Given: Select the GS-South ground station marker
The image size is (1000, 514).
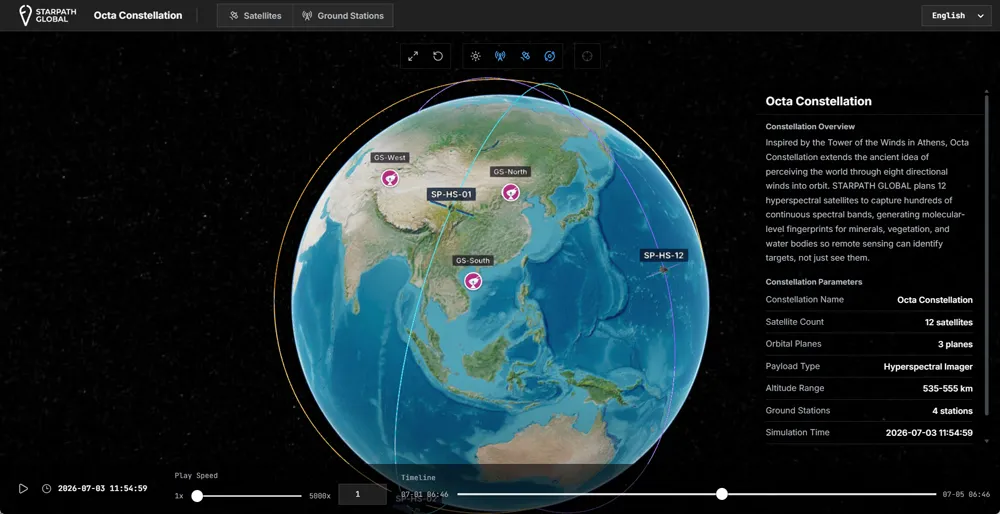Looking at the screenshot, I should click(x=473, y=281).
